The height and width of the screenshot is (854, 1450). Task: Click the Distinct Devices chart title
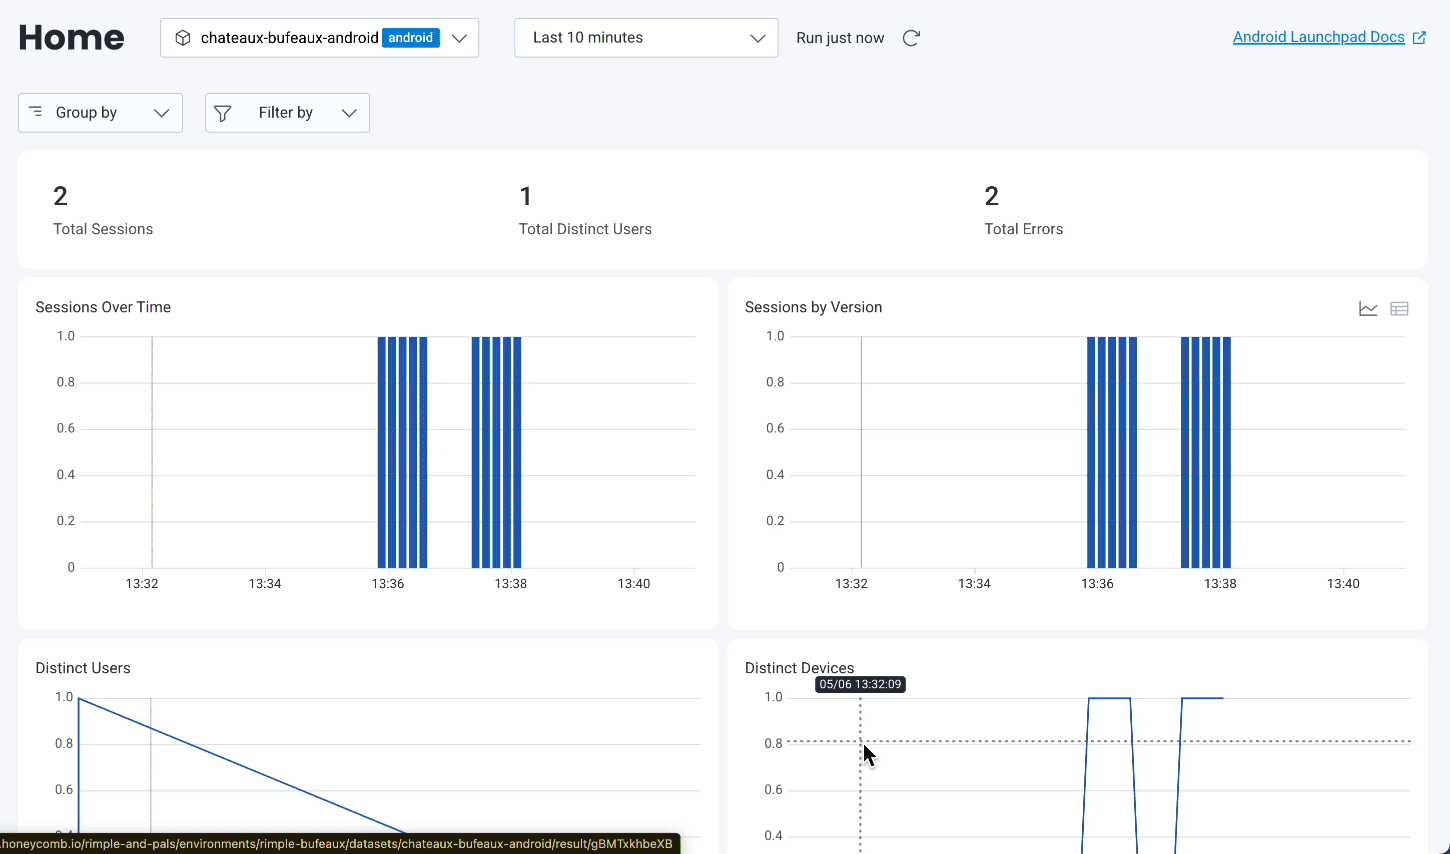[799, 668]
